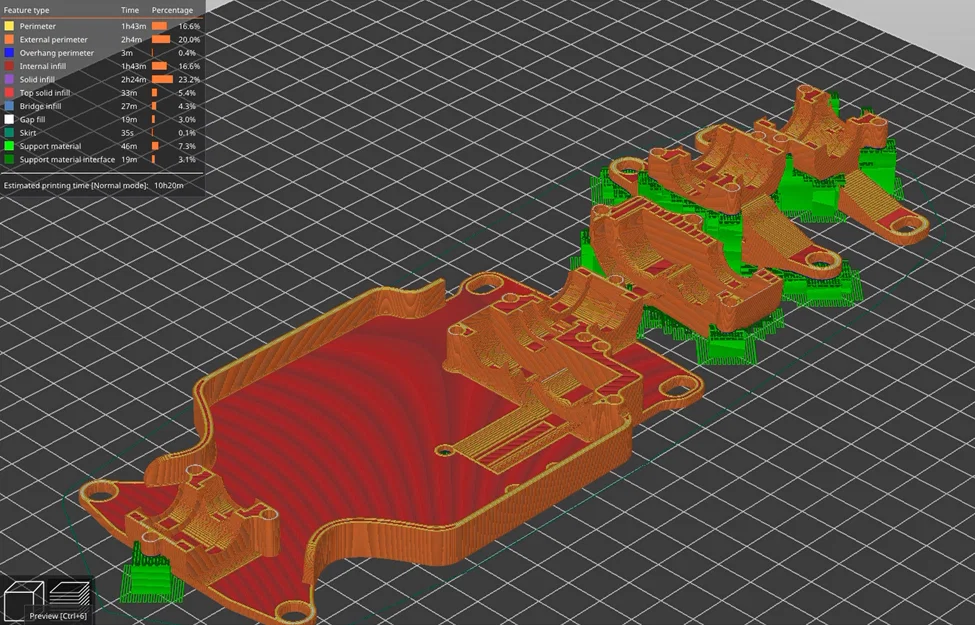Click the blue Overhang perimeter color swatch

pyautogui.click(x=10, y=53)
